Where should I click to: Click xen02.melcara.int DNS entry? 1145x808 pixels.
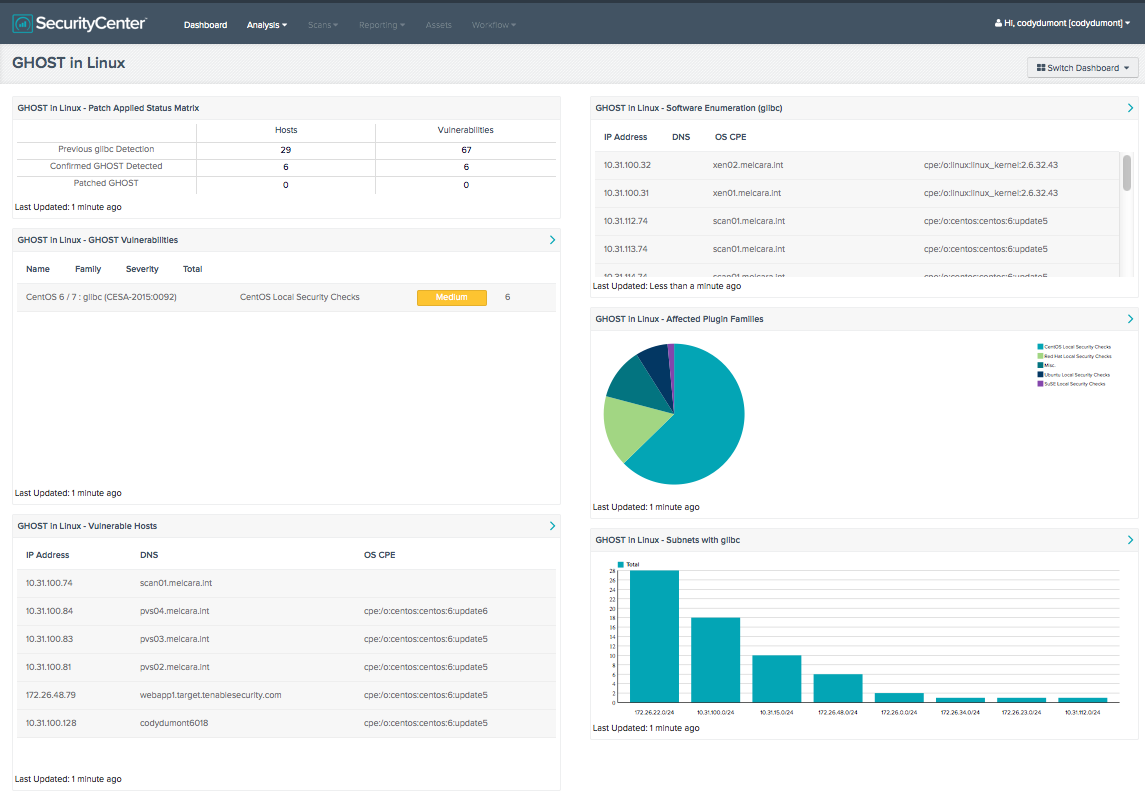pos(748,165)
